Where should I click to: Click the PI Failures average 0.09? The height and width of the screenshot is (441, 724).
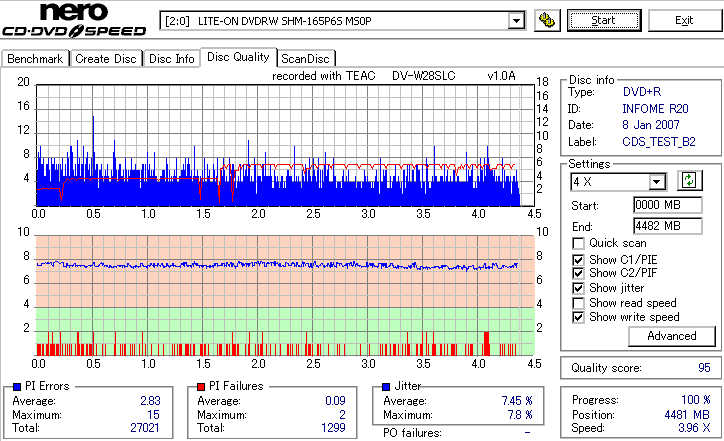pyautogui.click(x=335, y=401)
